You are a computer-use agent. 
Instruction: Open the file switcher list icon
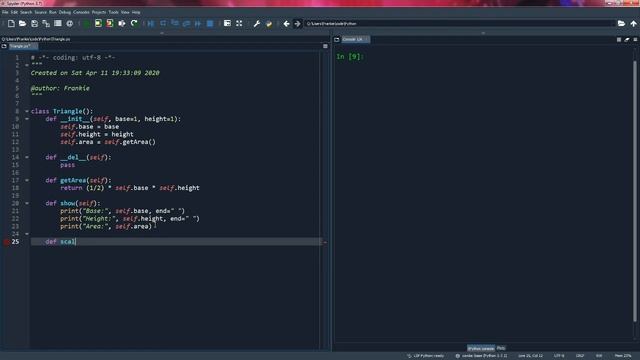pos(58,24)
